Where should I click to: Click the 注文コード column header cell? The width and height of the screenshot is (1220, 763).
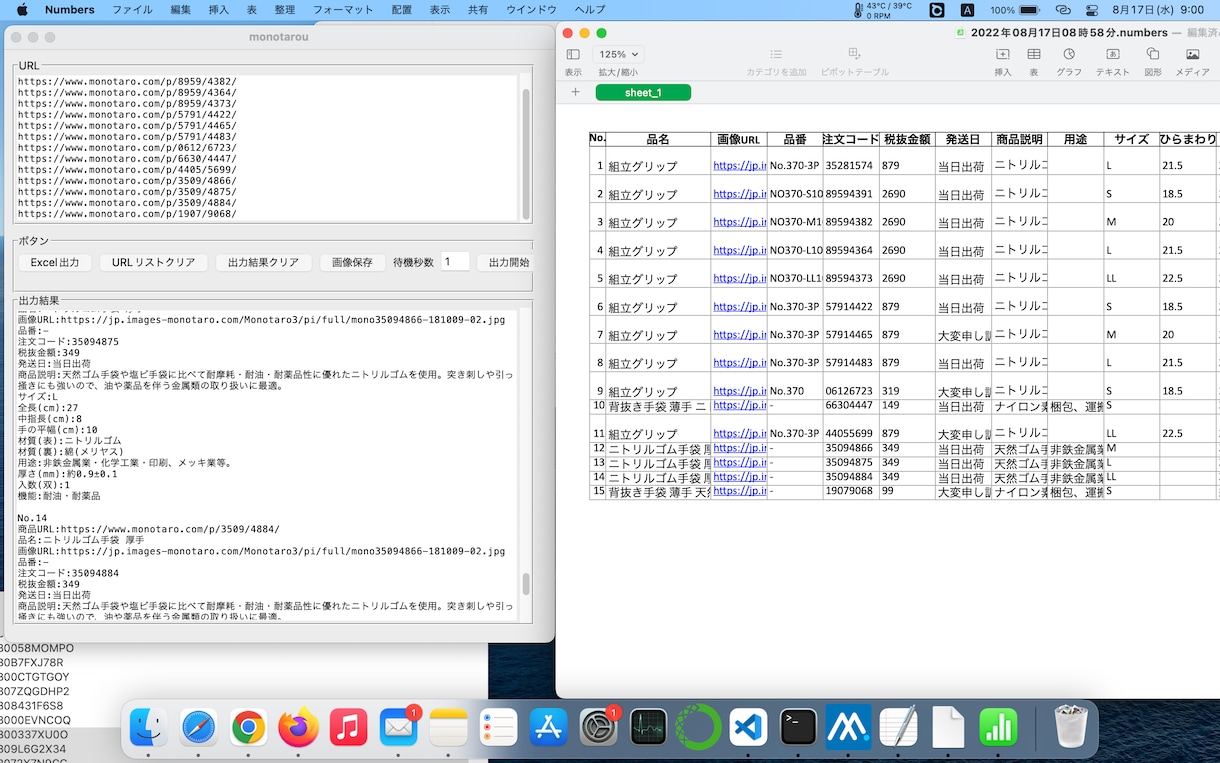(851, 139)
